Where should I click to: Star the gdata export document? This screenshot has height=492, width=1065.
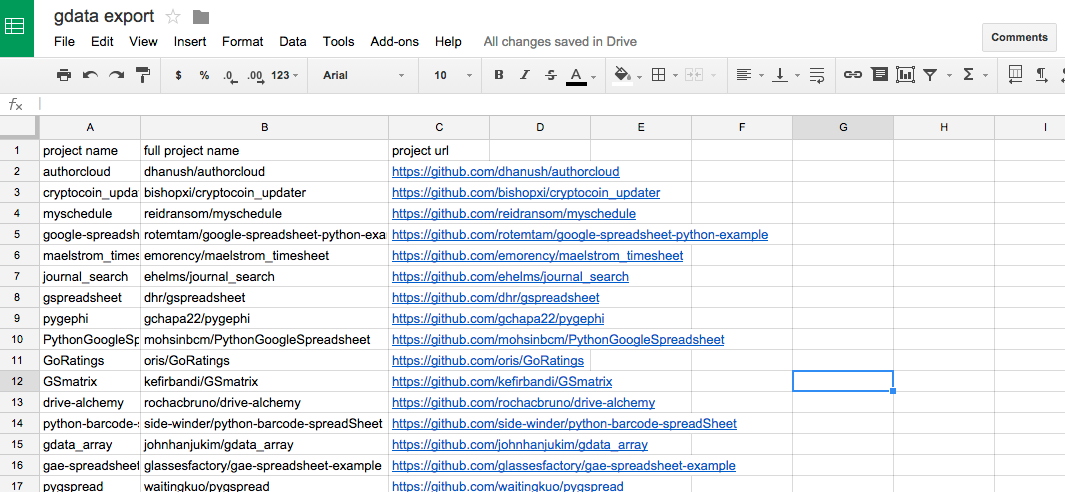coord(173,16)
